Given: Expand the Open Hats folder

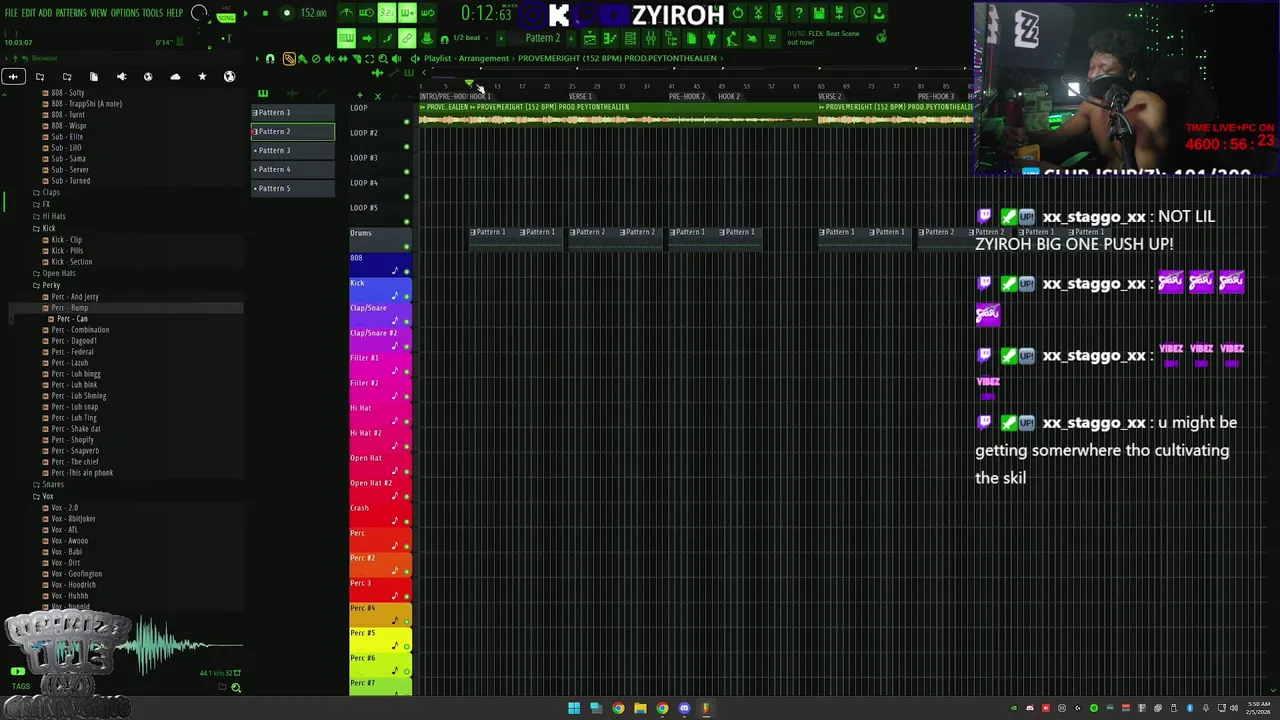Looking at the screenshot, I should pyautogui.click(x=58, y=273).
